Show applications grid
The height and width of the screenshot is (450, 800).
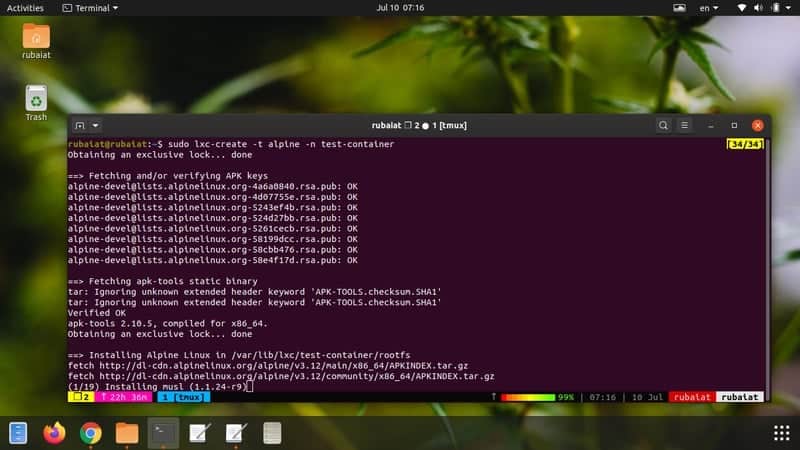[781, 433]
